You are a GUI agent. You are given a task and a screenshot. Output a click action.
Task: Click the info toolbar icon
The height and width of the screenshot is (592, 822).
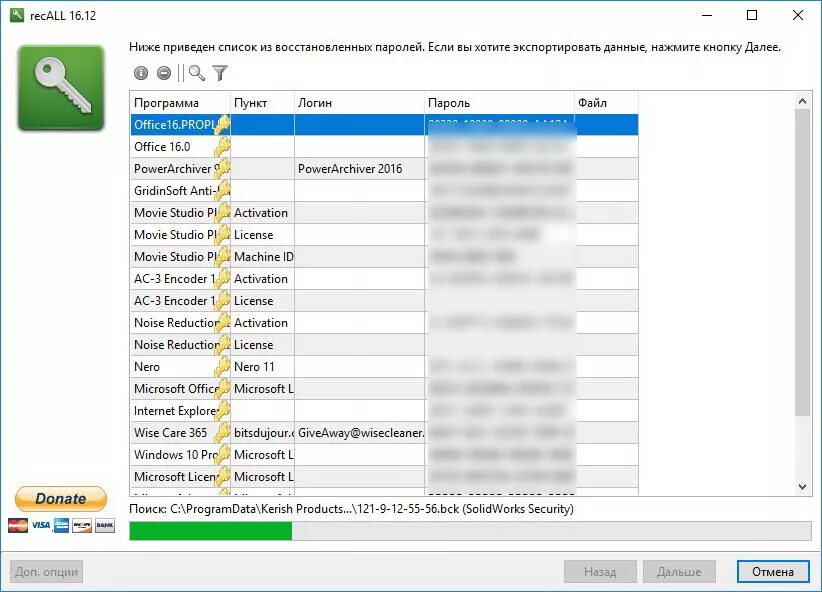(140, 73)
